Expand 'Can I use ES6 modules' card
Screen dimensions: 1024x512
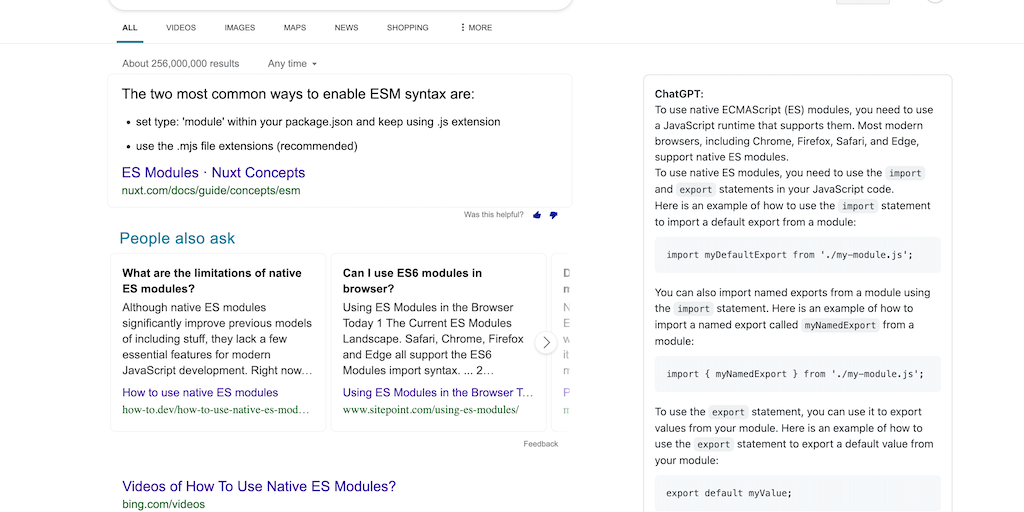tap(412, 280)
